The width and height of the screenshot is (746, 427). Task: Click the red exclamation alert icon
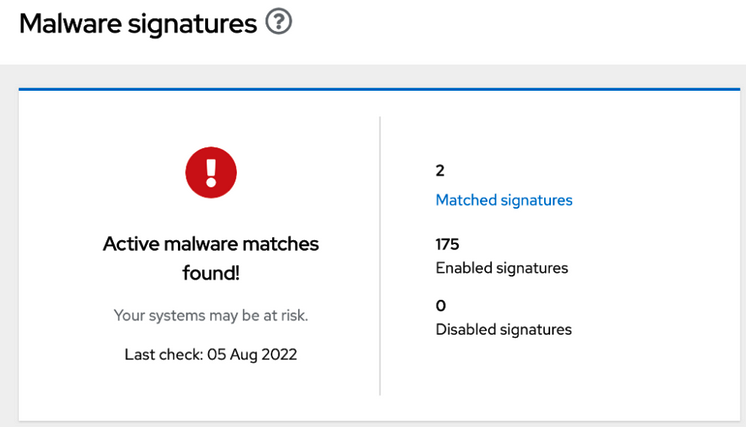210,172
